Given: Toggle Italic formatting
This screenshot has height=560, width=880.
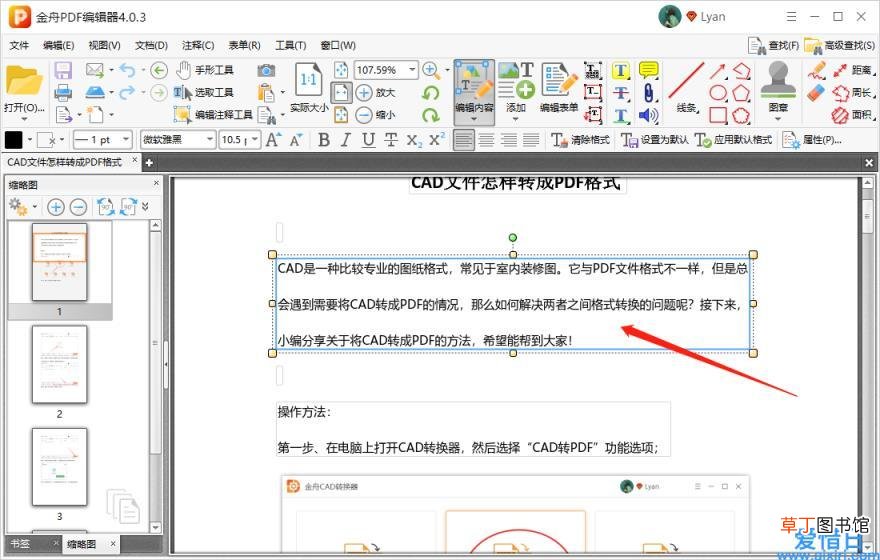Looking at the screenshot, I should [x=346, y=140].
